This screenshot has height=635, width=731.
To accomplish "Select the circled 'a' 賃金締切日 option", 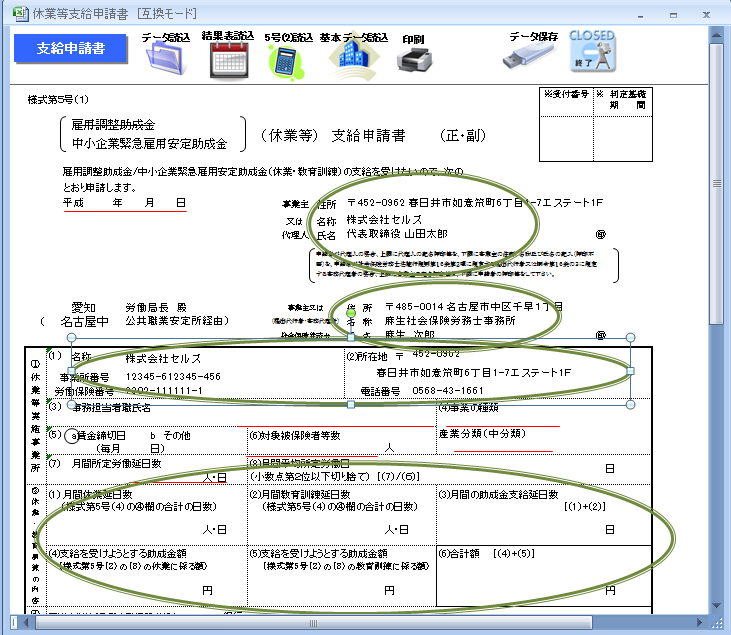I will (x=73, y=436).
